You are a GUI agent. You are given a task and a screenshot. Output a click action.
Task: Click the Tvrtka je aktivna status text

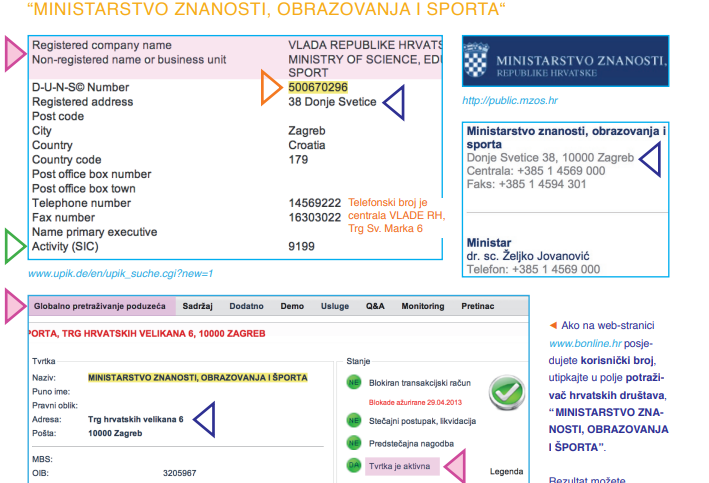tap(400, 466)
